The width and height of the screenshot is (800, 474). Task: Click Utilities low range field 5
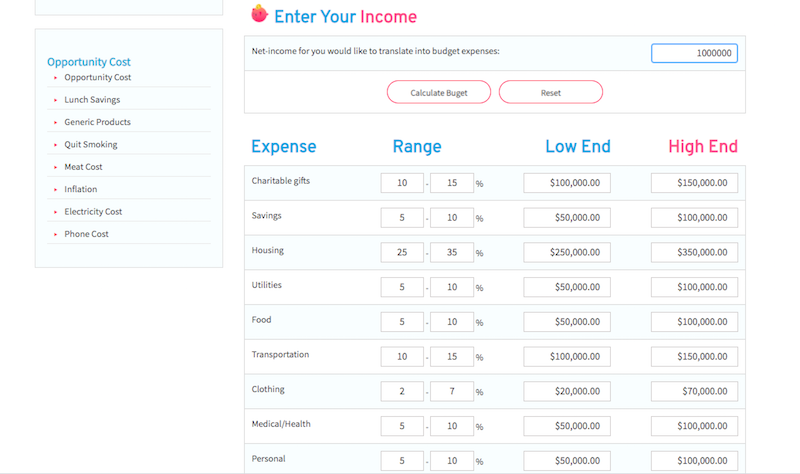[402, 287]
